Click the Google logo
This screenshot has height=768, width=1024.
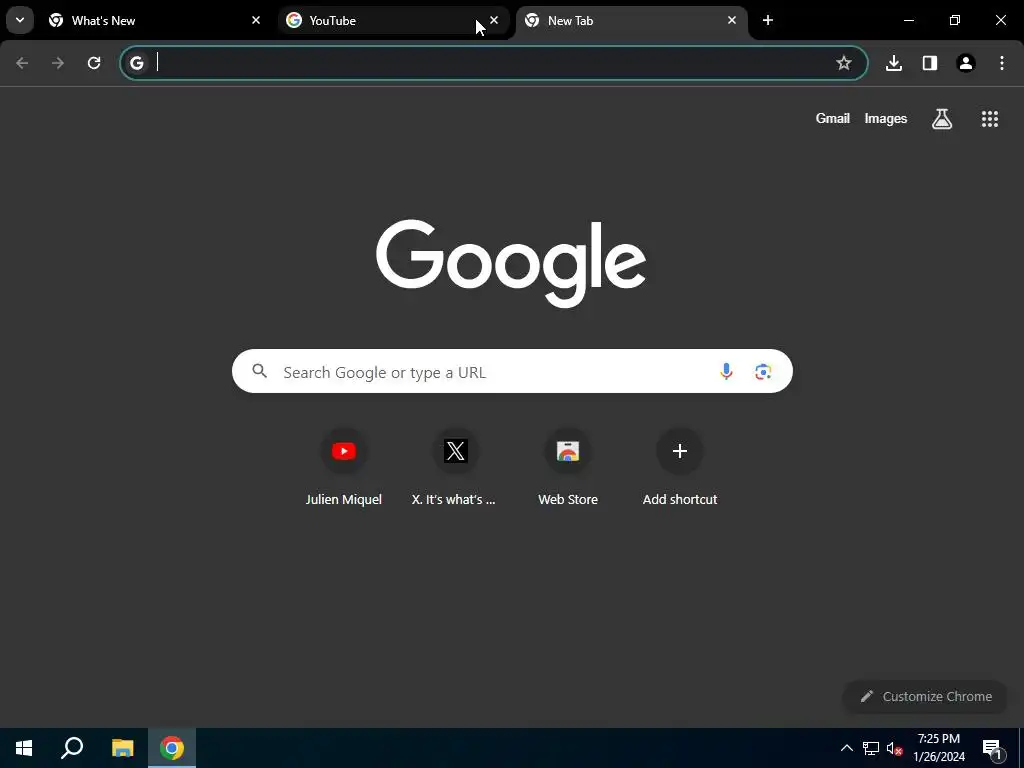click(511, 263)
